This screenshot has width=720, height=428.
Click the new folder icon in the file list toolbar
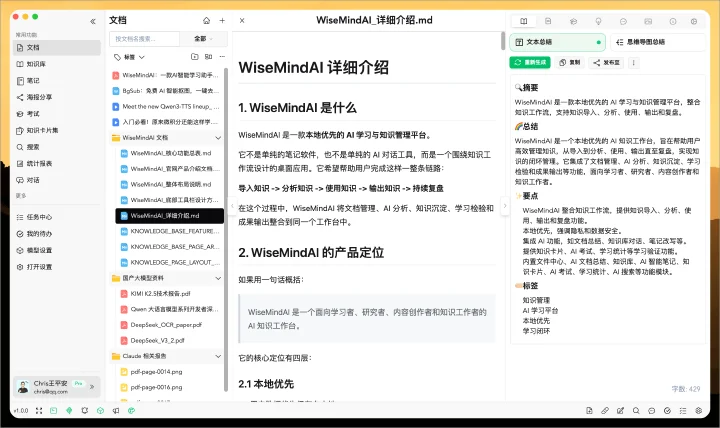[x=195, y=56]
